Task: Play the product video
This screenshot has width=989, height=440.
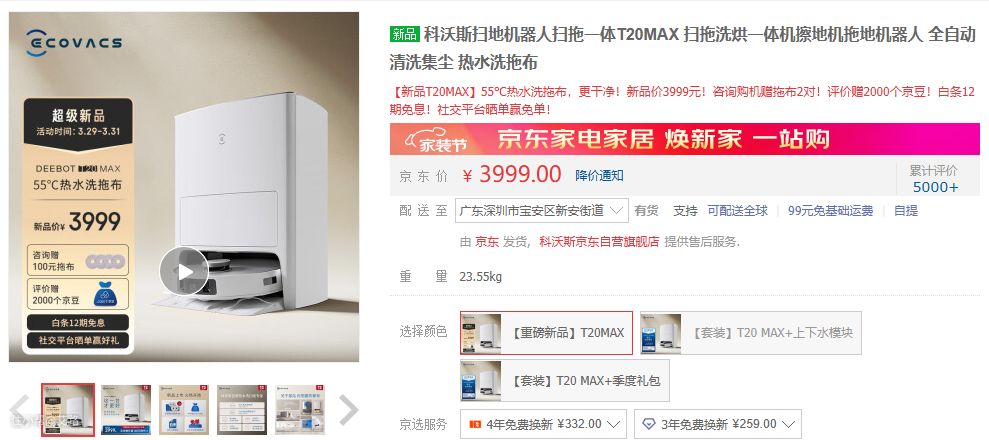Action: [184, 271]
